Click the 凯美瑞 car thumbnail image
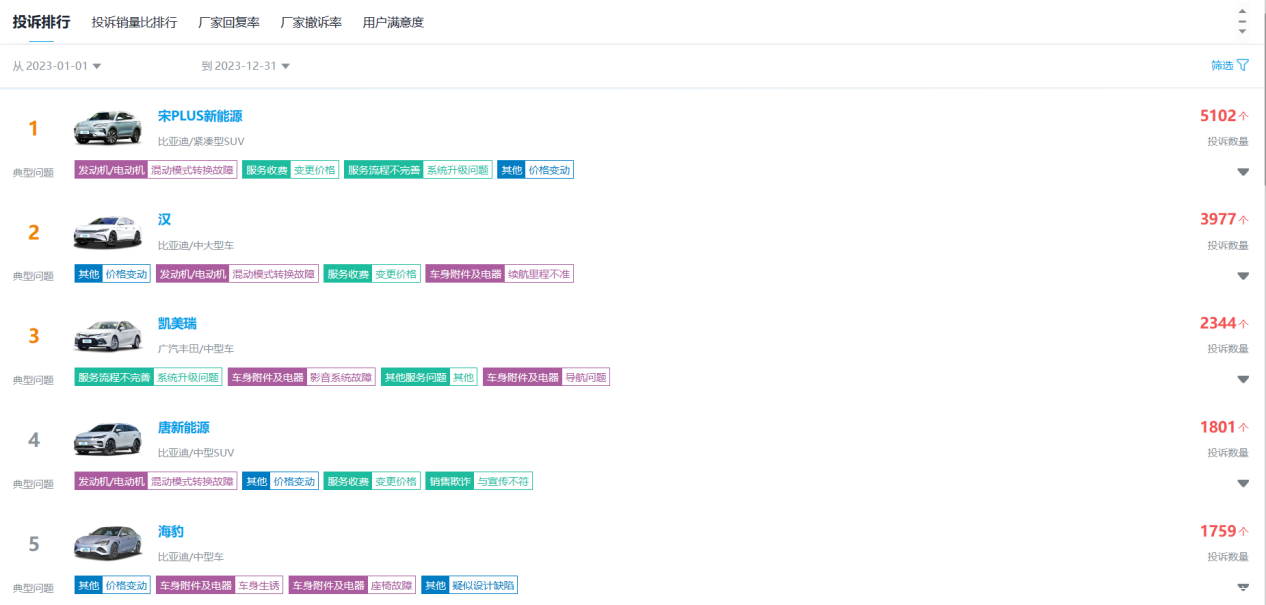The width and height of the screenshot is (1266, 605). (108, 335)
